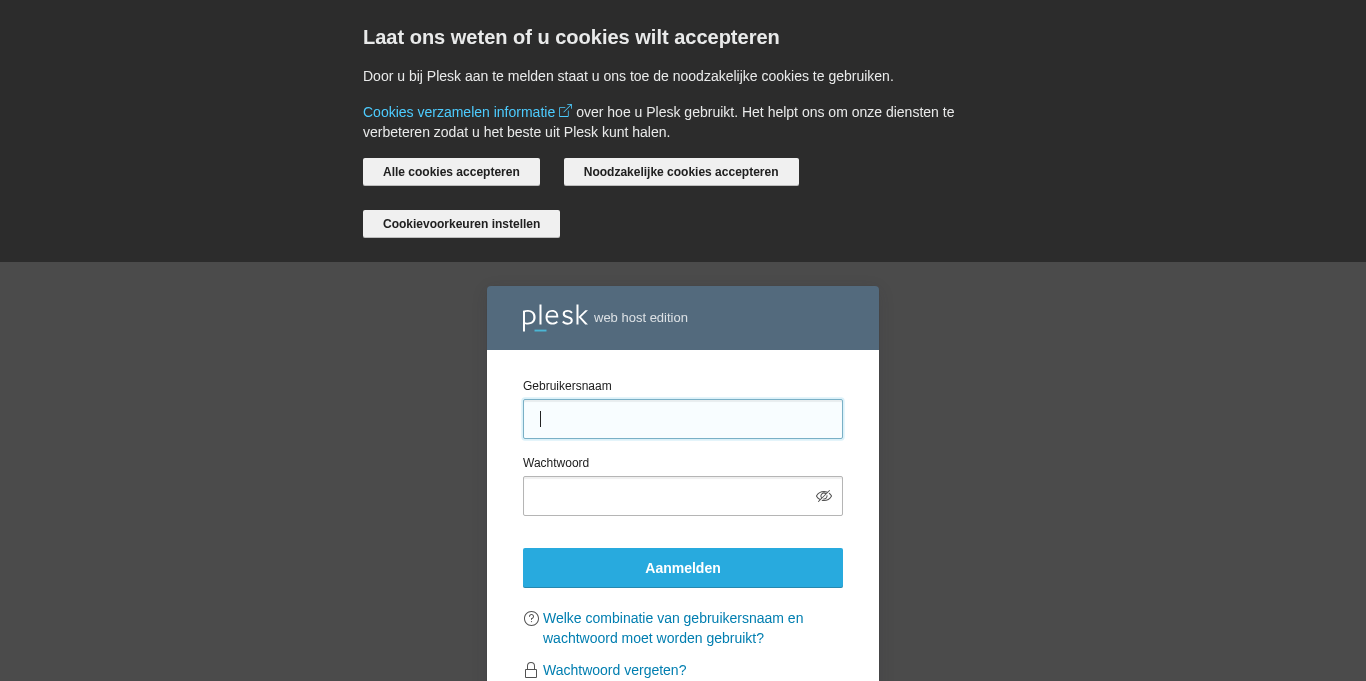This screenshot has height=681, width=1366.
Task: Open Cookievoorkeuren instellen
Action: click(461, 224)
